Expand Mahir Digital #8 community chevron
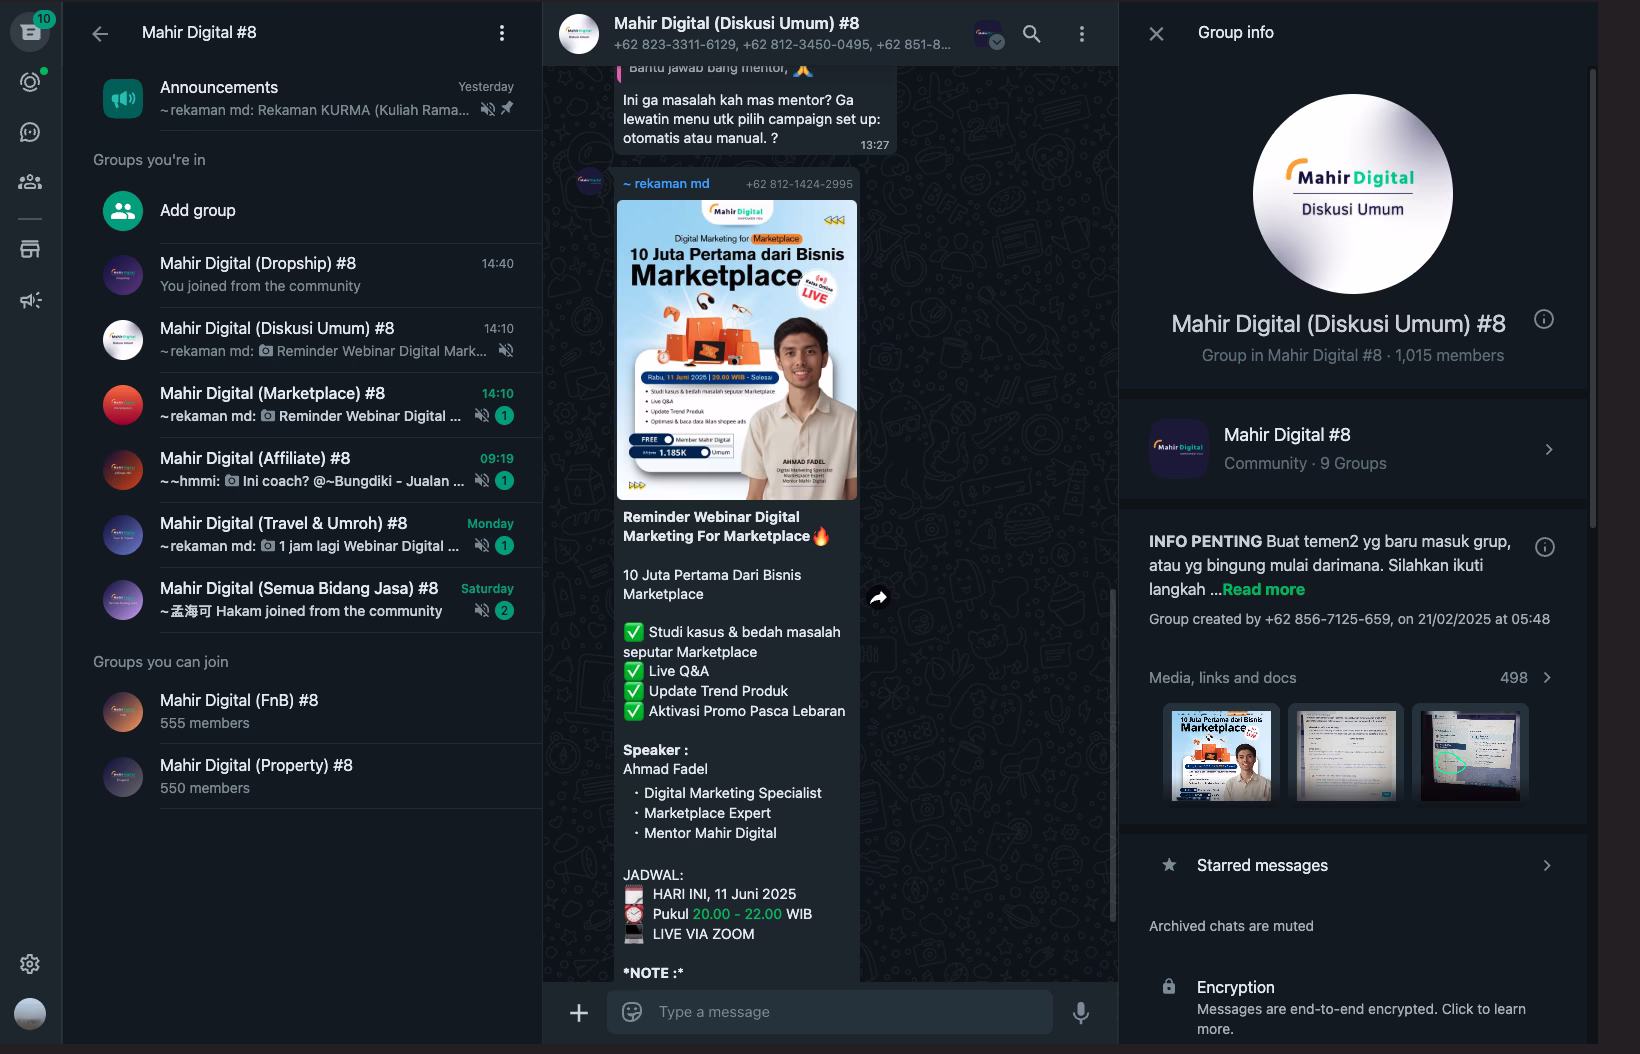1640x1054 pixels. pyautogui.click(x=1549, y=450)
